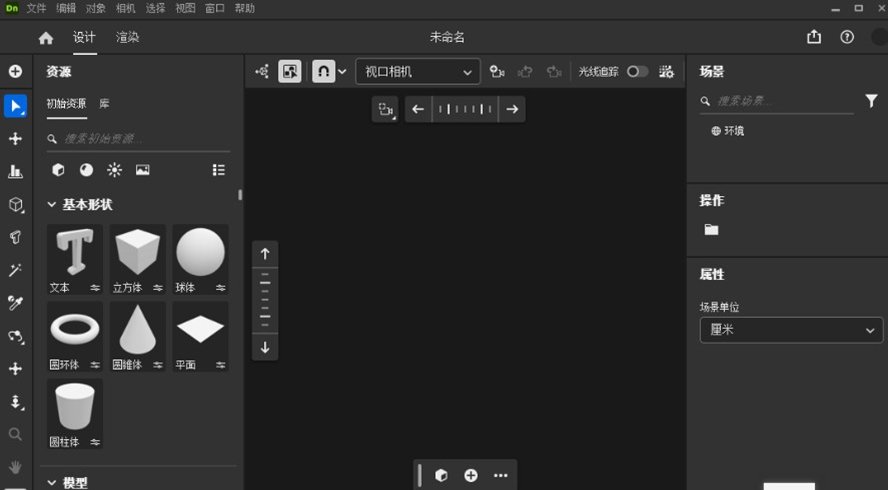
Task: Click the 搜索场景 search field
Action: coord(776,101)
